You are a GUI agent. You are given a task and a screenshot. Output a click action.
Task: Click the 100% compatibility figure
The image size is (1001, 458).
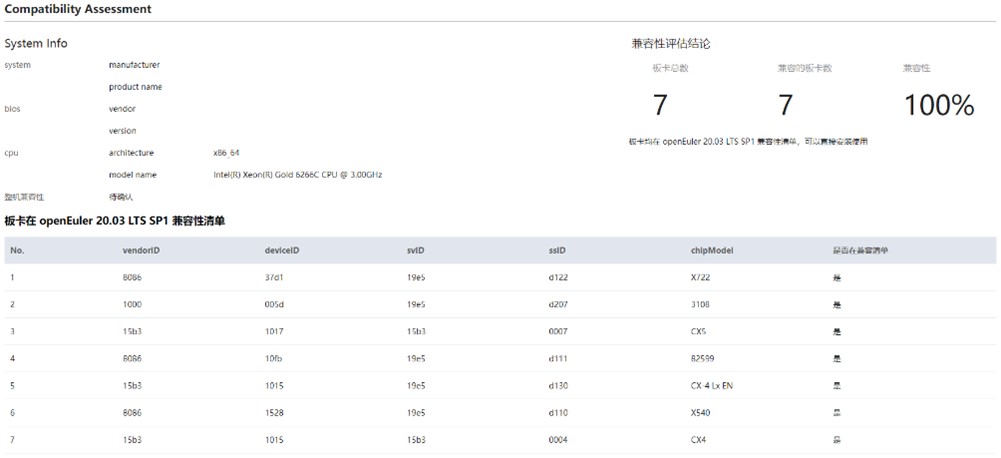938,105
